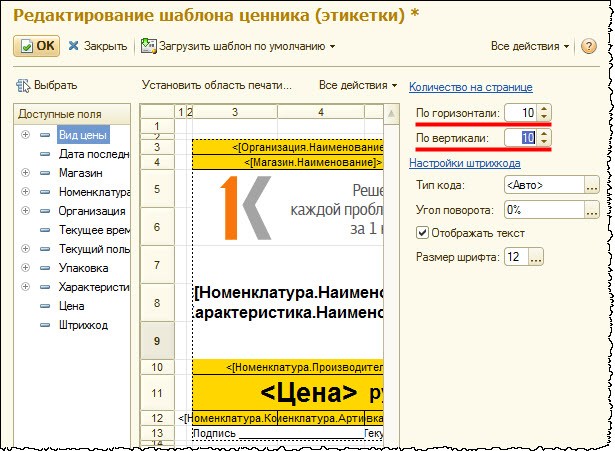Select column header 4 in spreadsheet
Viewport: 615px width, 451px height.
[x=320, y=112]
